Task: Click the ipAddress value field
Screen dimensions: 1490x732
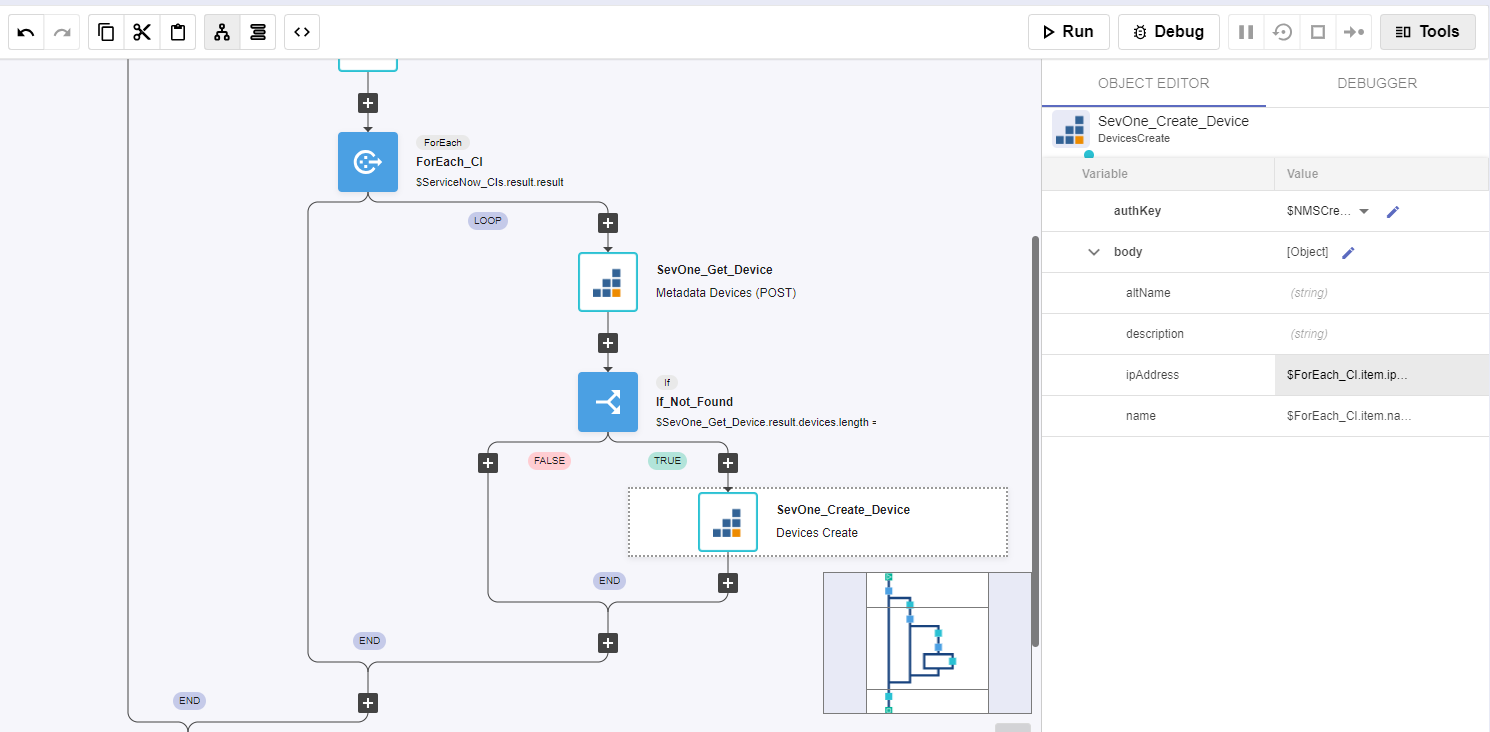Action: (x=1382, y=375)
